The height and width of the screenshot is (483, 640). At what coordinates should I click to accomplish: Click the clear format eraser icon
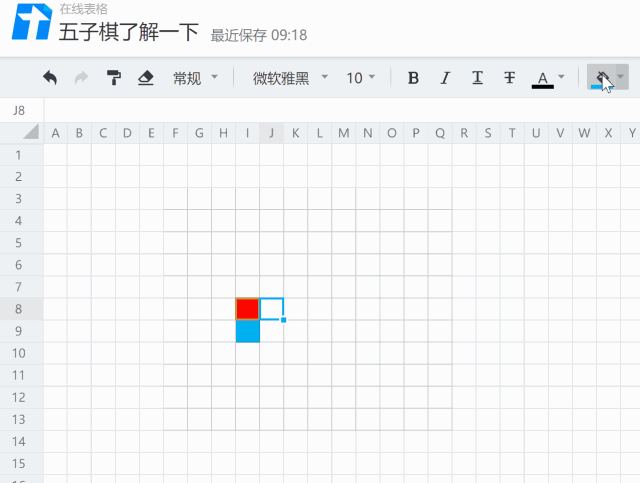[x=145, y=78]
